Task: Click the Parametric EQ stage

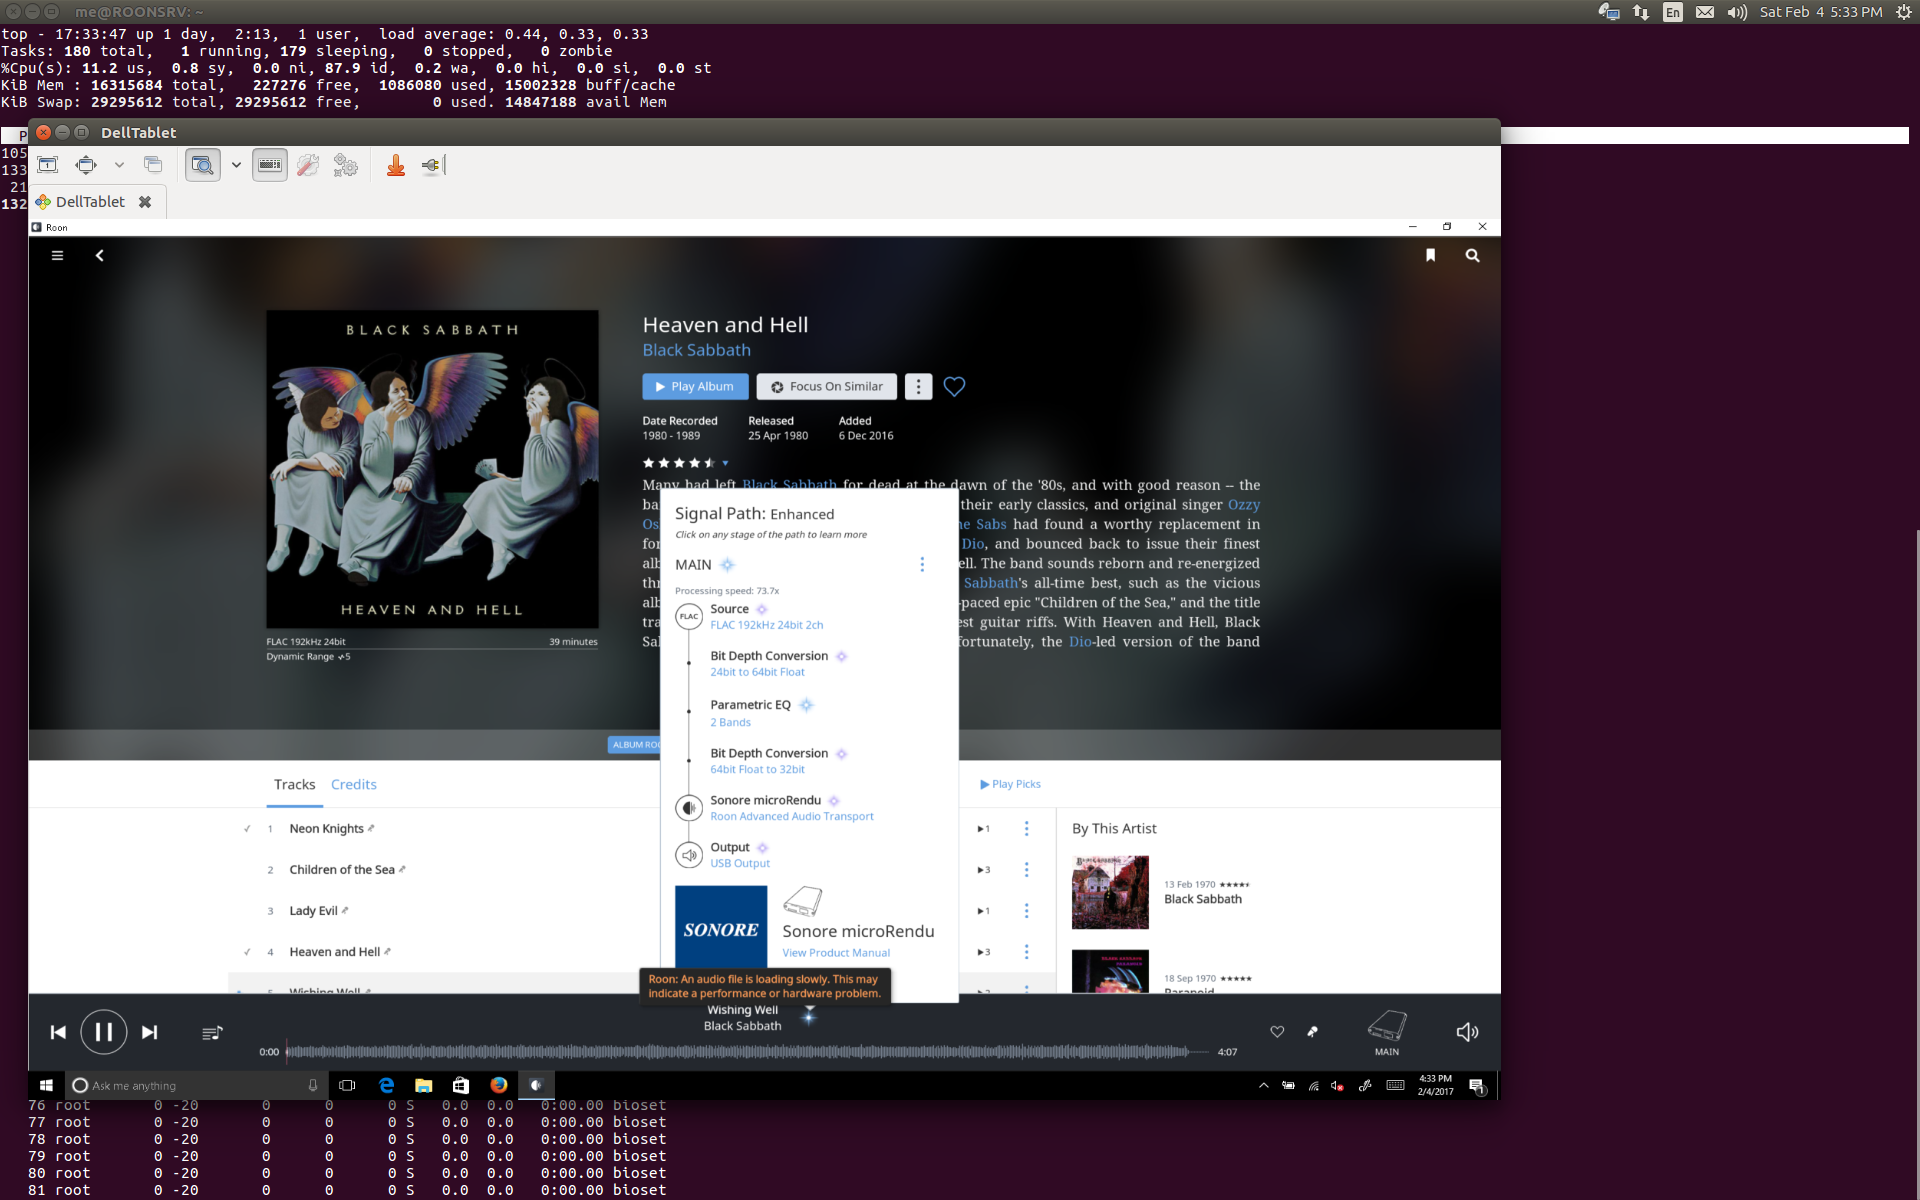Action: 750,713
